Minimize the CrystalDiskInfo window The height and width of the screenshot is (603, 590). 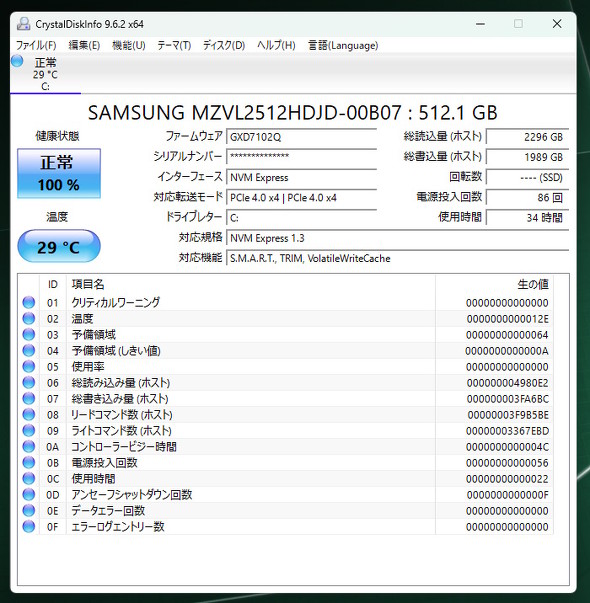(480, 24)
